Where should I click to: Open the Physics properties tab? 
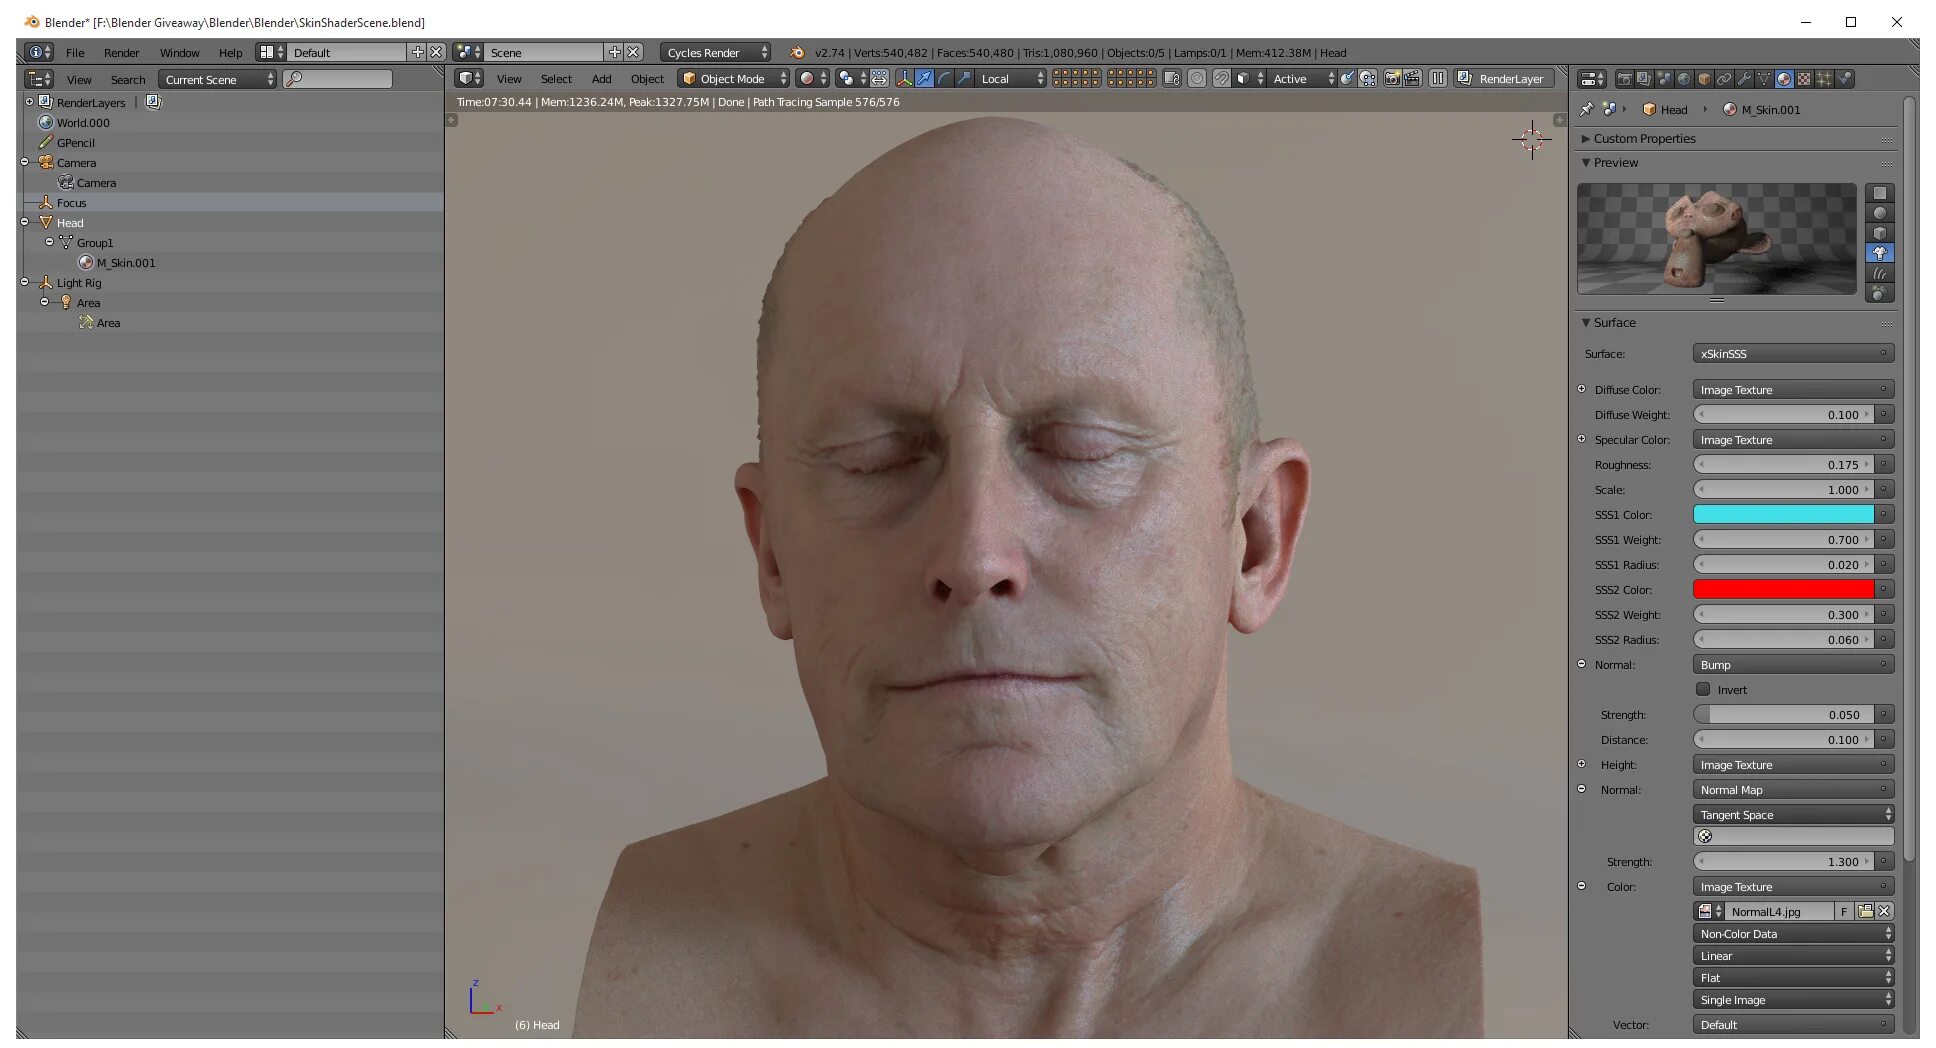click(x=1845, y=79)
